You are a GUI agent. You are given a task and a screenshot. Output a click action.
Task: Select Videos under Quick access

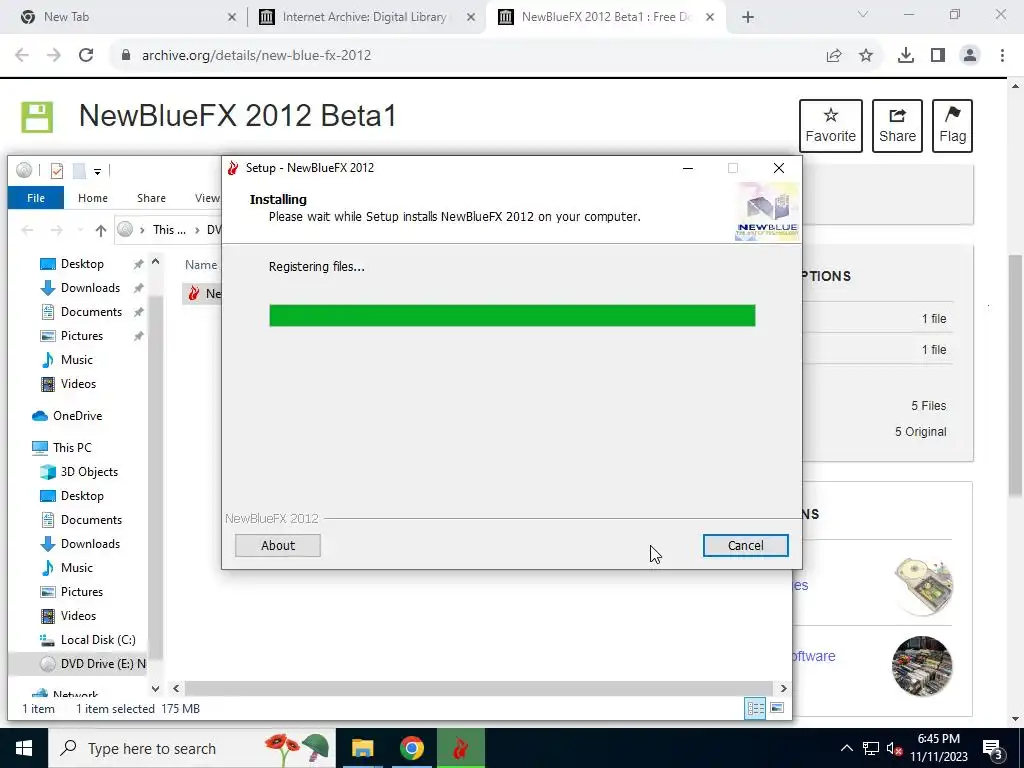point(78,384)
